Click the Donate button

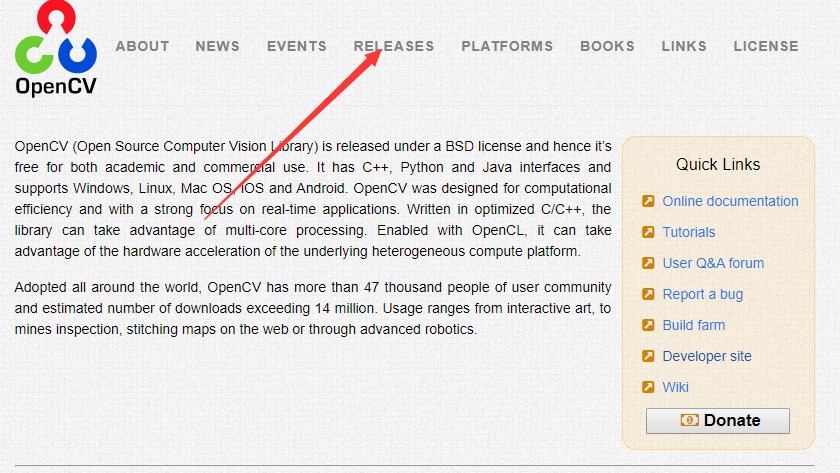(x=718, y=421)
